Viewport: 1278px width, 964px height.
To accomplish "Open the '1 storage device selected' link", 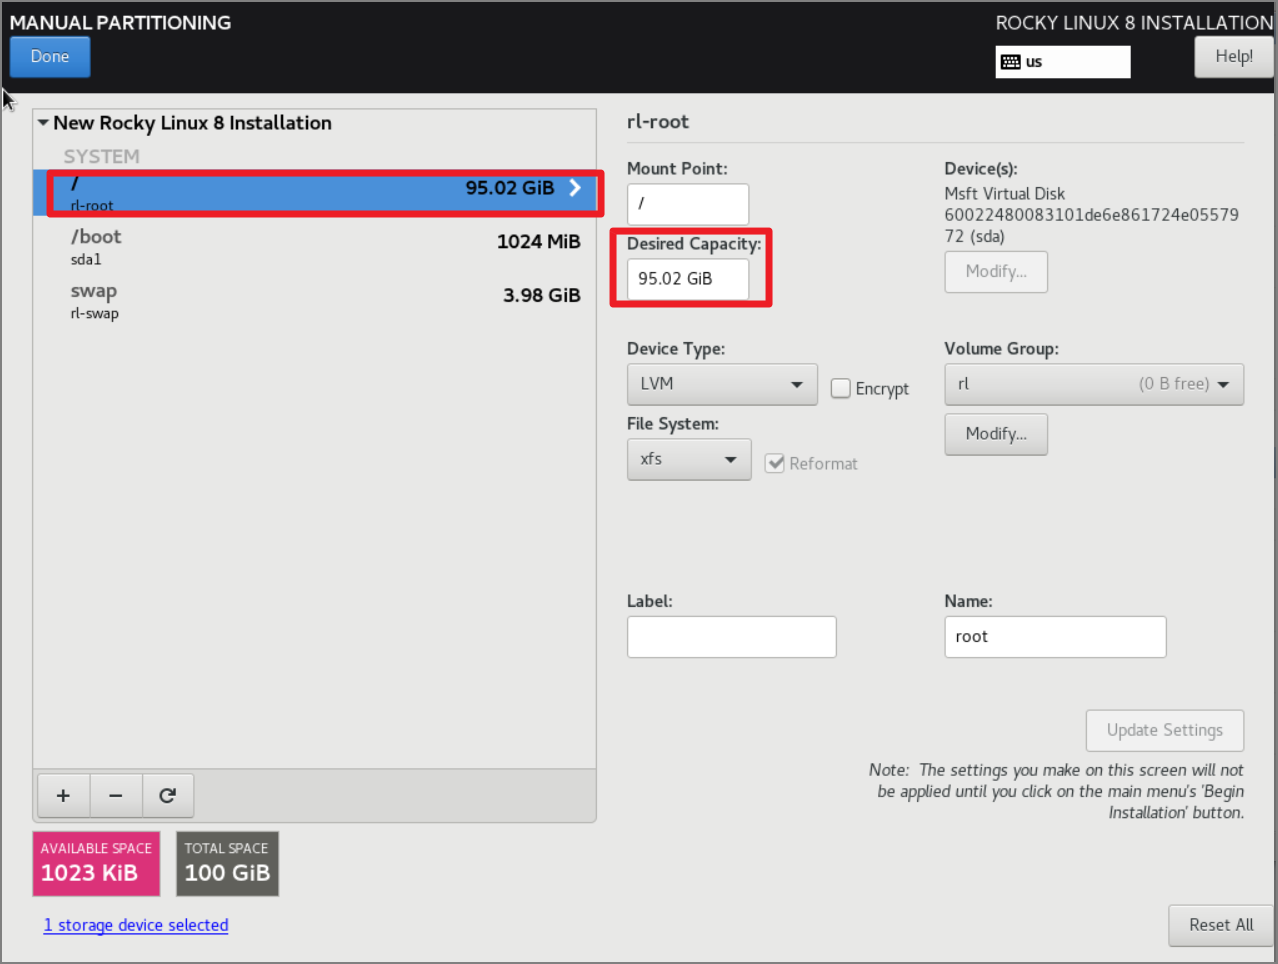I will pyautogui.click(x=136, y=925).
